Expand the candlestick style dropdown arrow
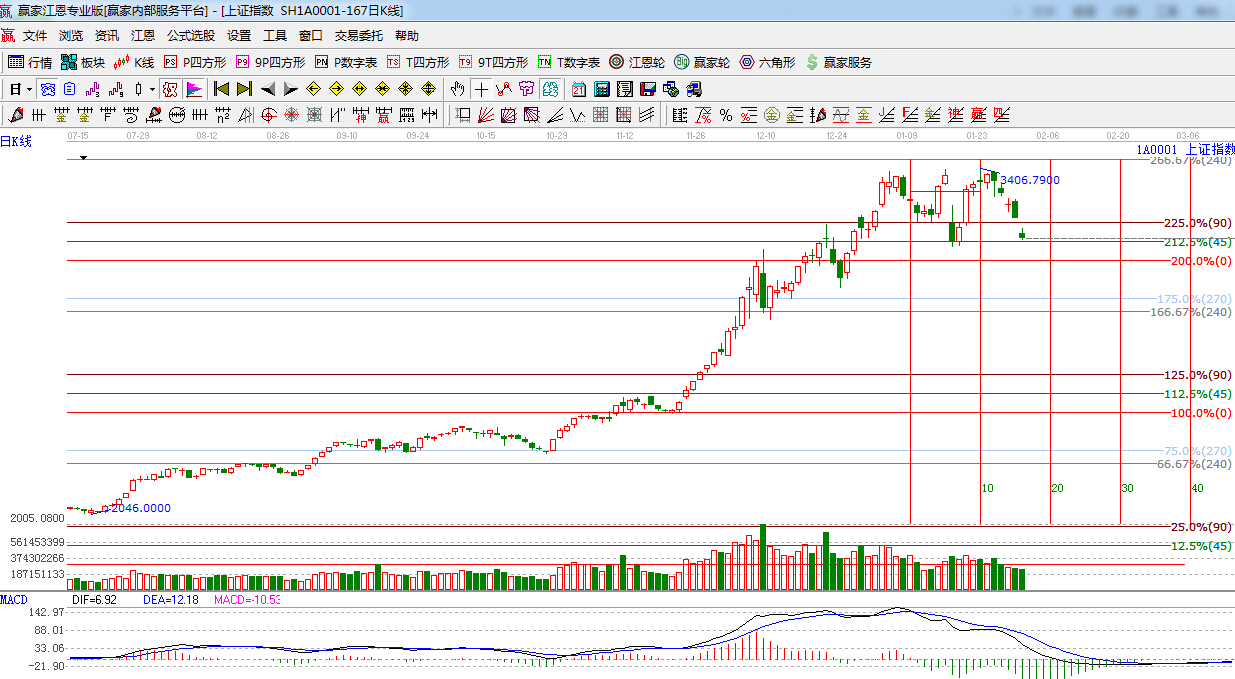 [x=152, y=89]
